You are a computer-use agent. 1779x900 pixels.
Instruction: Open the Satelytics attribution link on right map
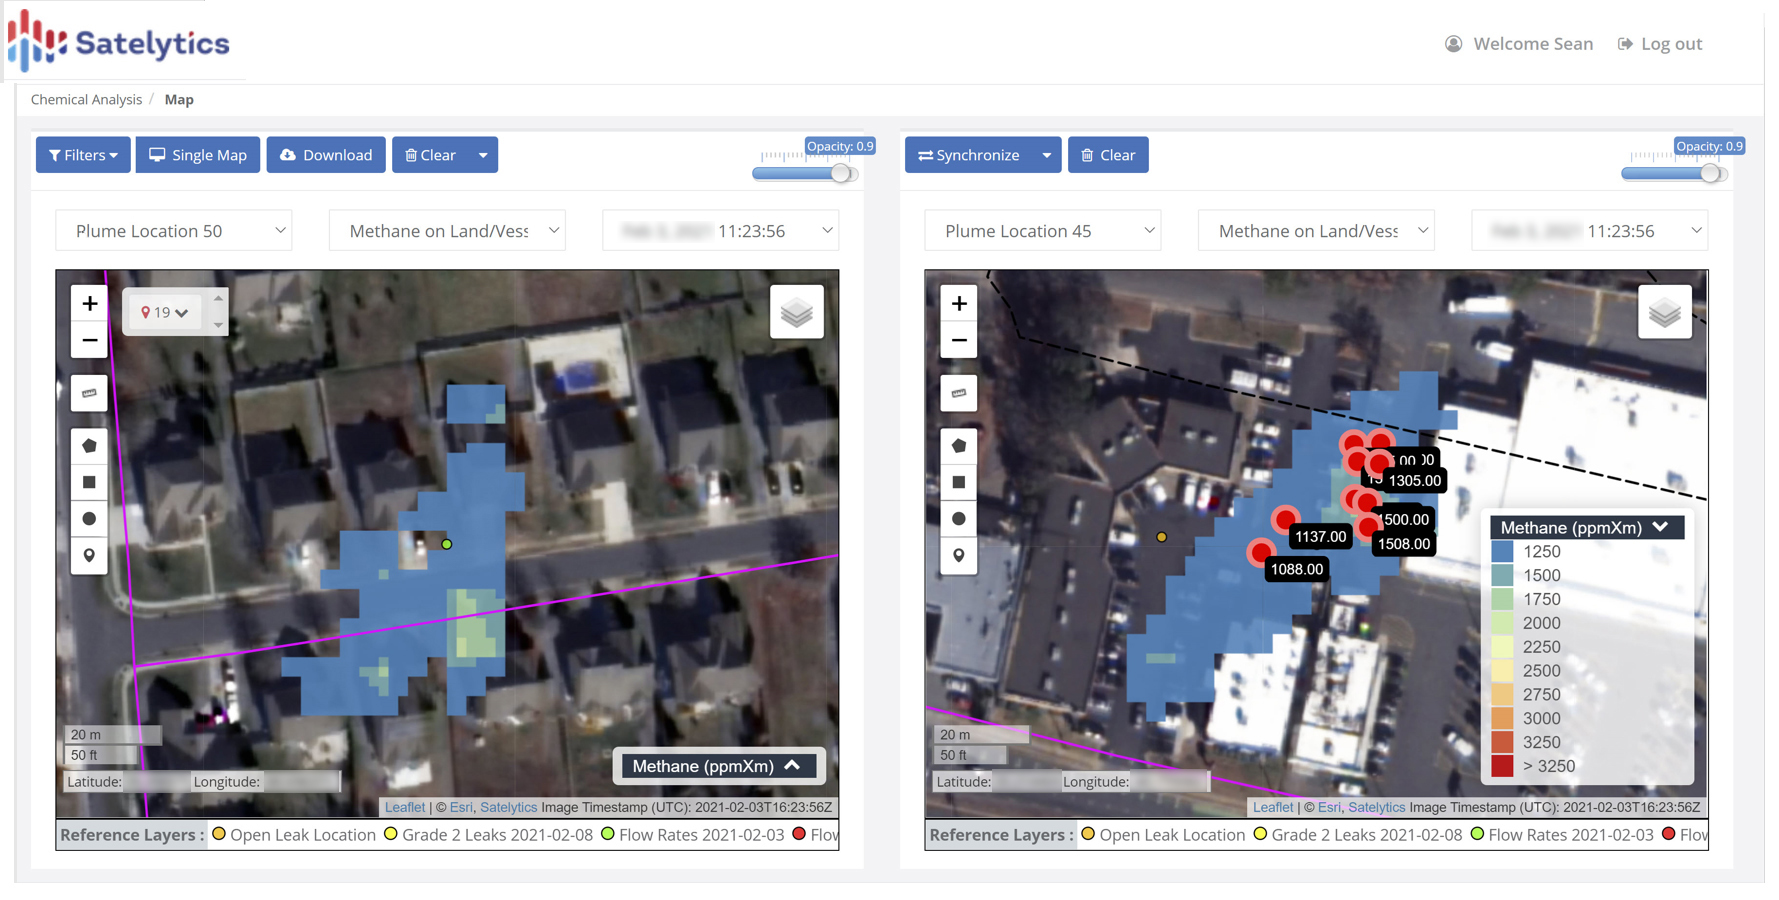(1376, 807)
